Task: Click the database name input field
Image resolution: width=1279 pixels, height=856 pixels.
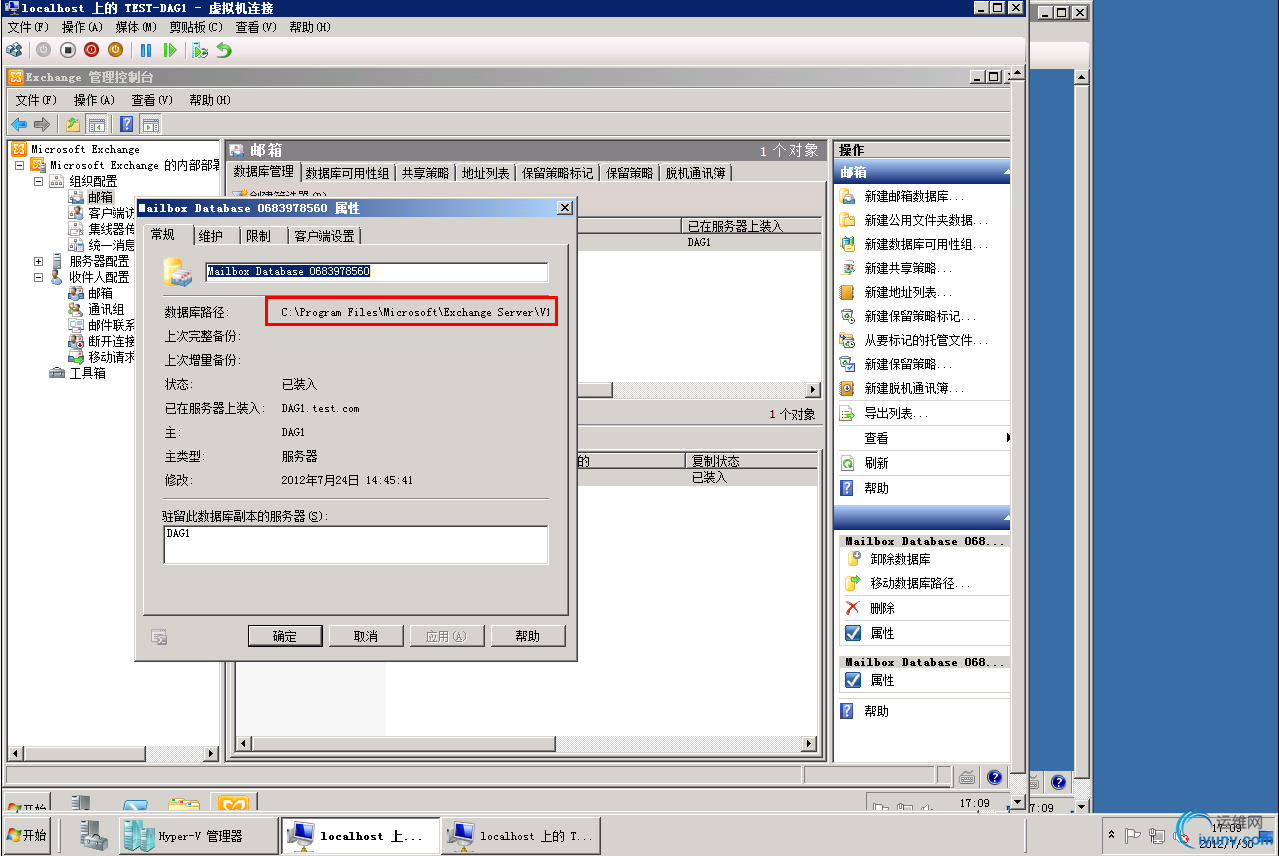Action: [376, 272]
